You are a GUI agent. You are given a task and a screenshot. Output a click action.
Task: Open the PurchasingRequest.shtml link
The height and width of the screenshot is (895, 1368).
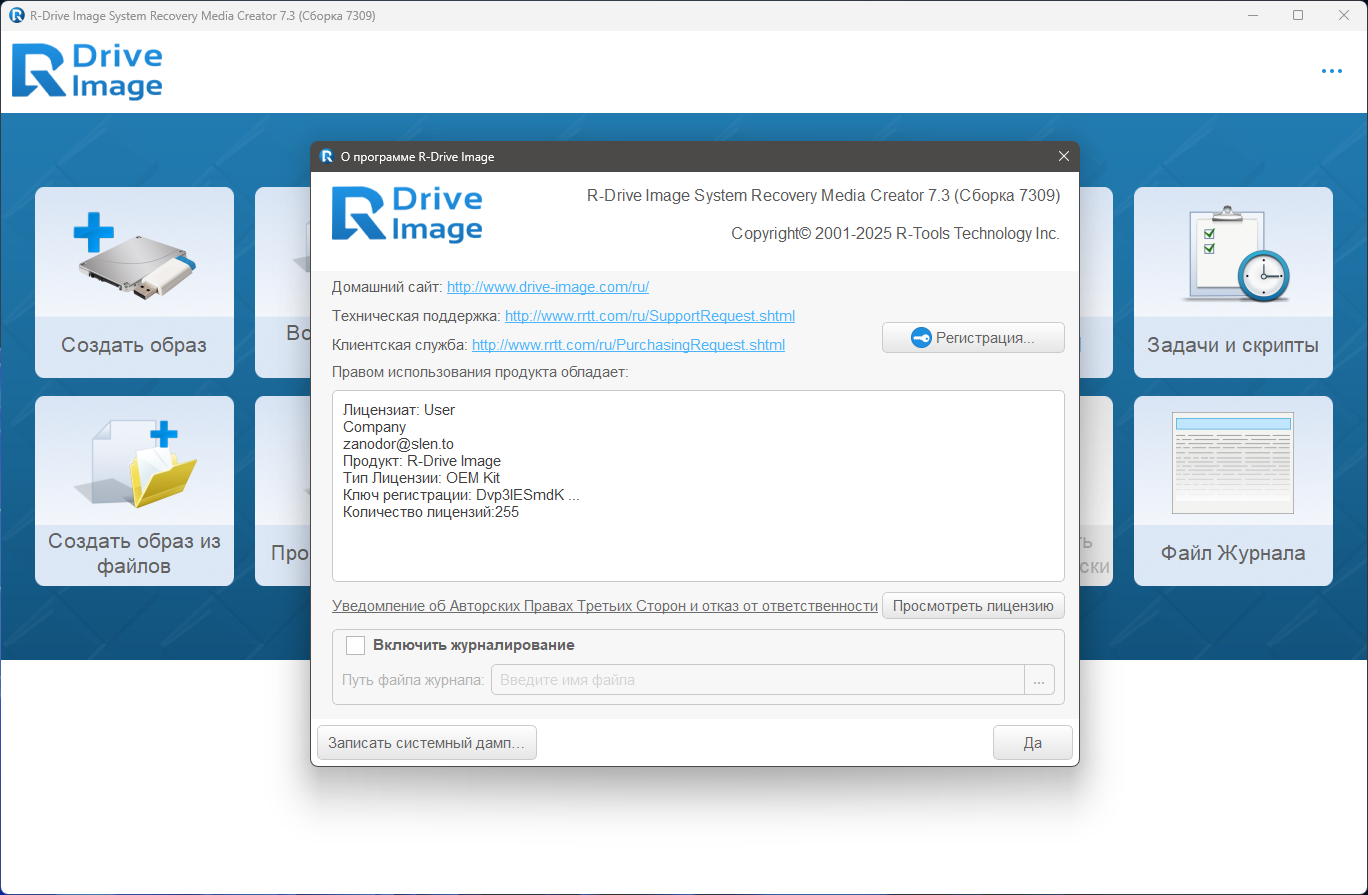[x=628, y=345]
